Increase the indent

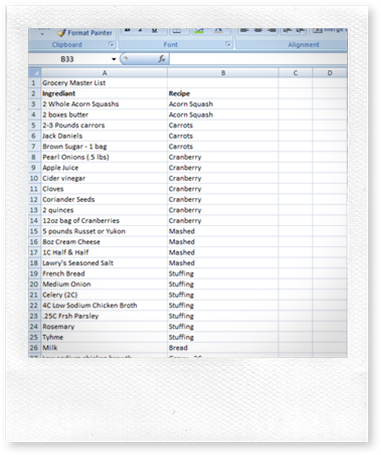[300, 31]
